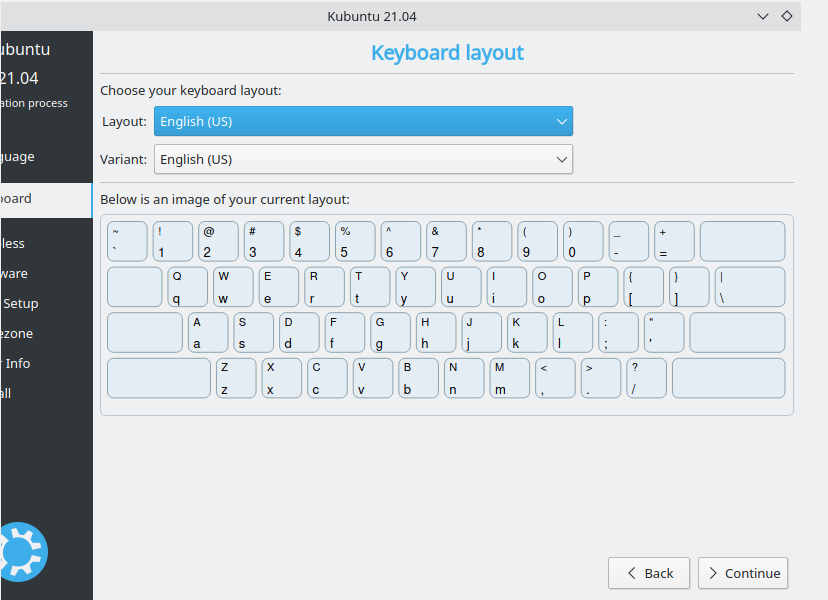Click the window keep-above diamond icon
The height and width of the screenshot is (600, 828).
[787, 16]
